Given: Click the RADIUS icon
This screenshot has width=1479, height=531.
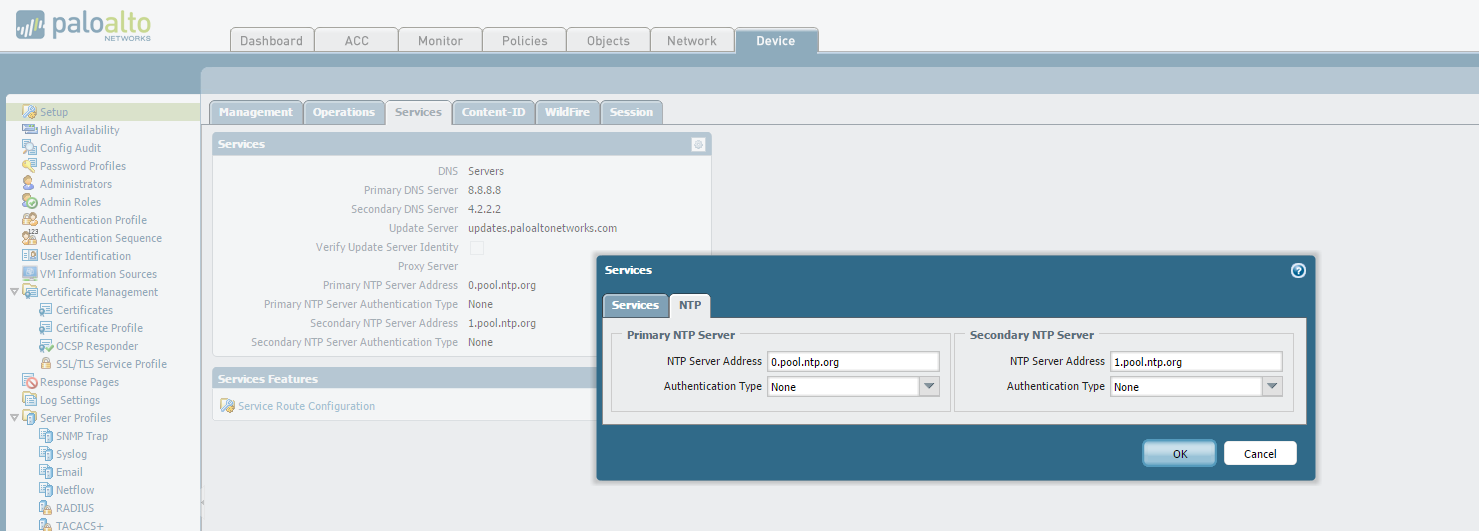Looking at the screenshot, I should [x=46, y=508].
